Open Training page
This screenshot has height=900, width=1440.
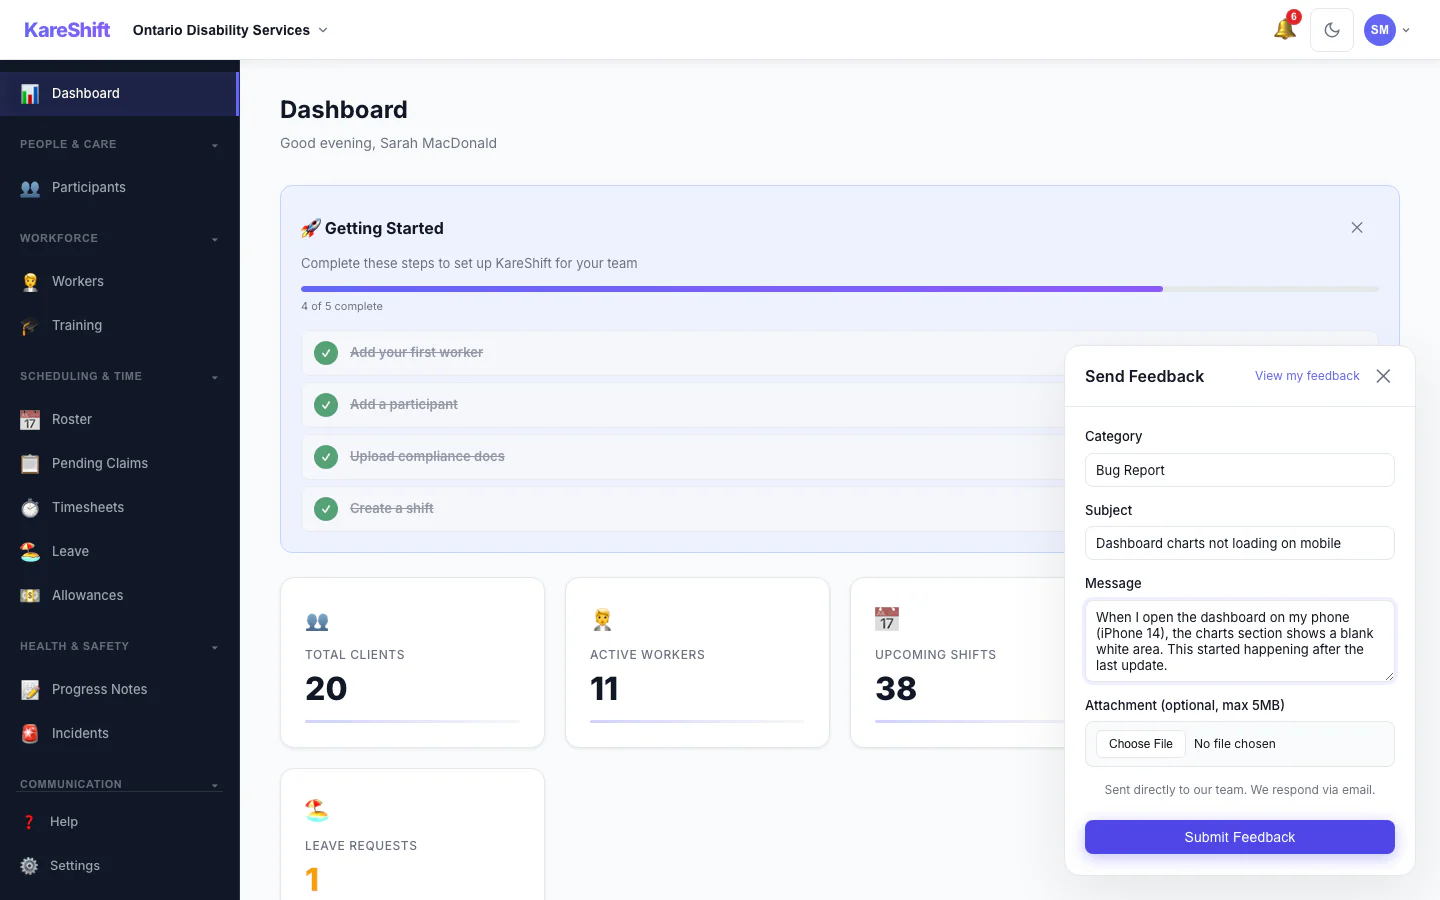119,326
